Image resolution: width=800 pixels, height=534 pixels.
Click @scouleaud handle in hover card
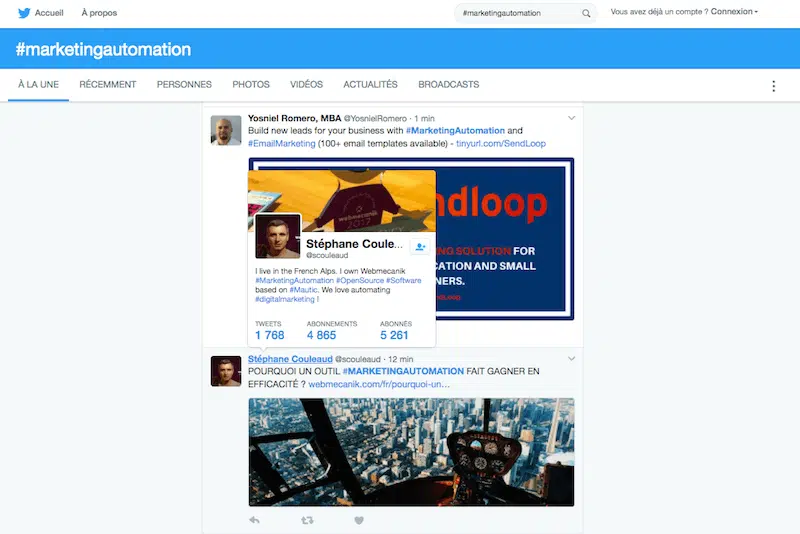327,255
